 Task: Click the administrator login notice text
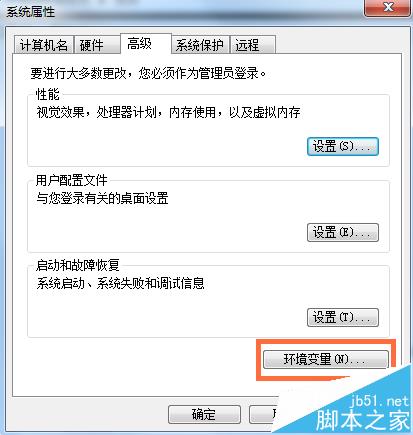pyautogui.click(x=148, y=73)
